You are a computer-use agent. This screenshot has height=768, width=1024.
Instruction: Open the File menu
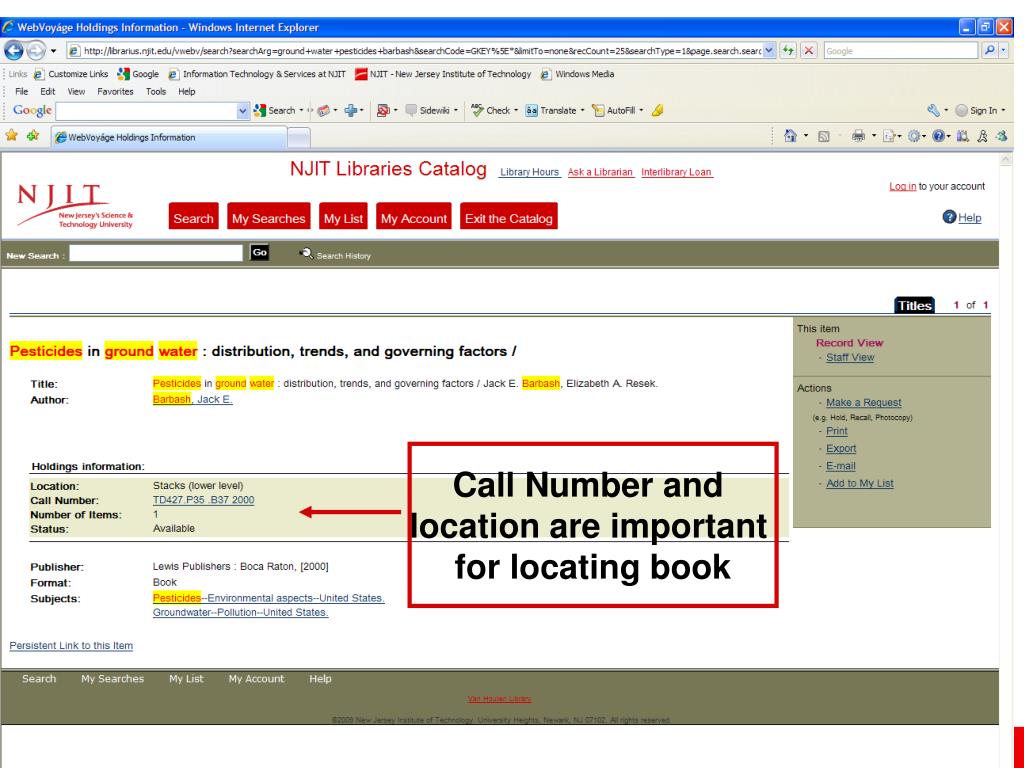click(22, 91)
